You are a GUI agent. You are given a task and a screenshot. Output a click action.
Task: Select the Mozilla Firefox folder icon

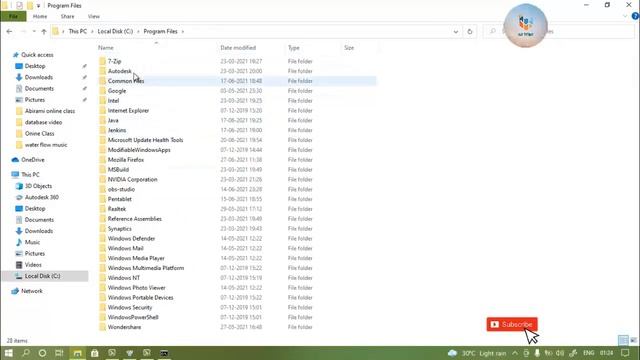102,160
